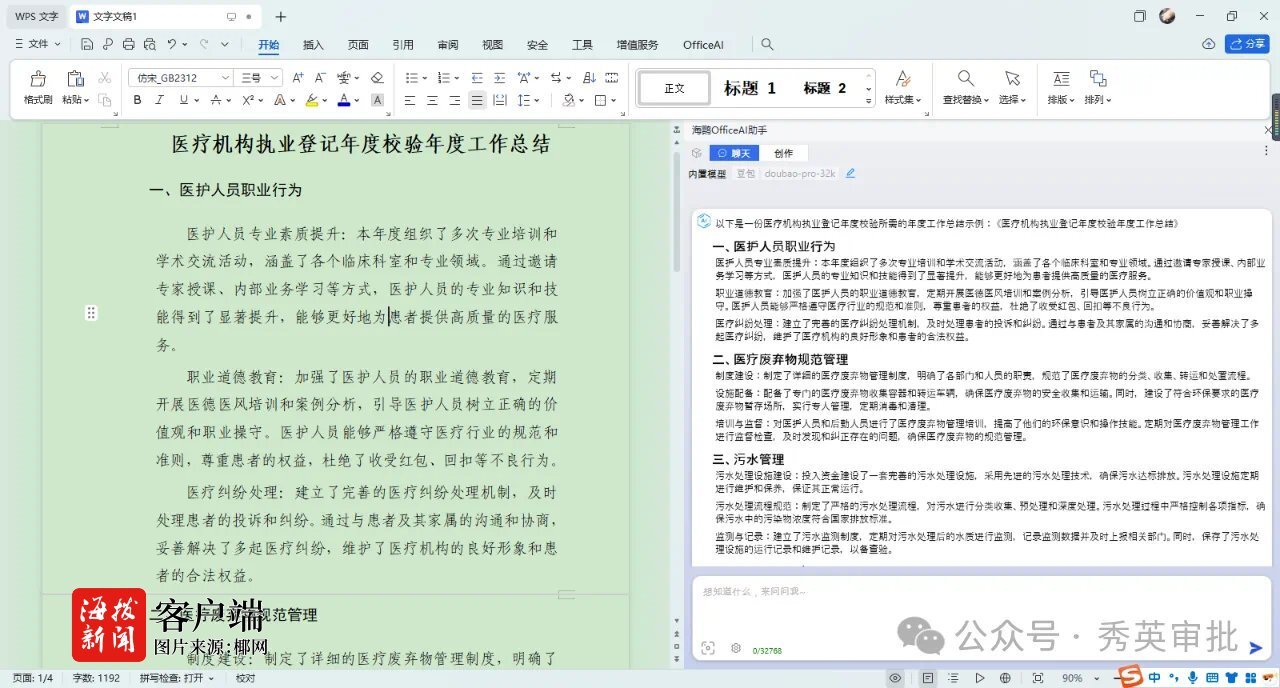Click the pencil icon beside doubao-pro-32k
This screenshot has width=1280, height=688.
(850, 173)
